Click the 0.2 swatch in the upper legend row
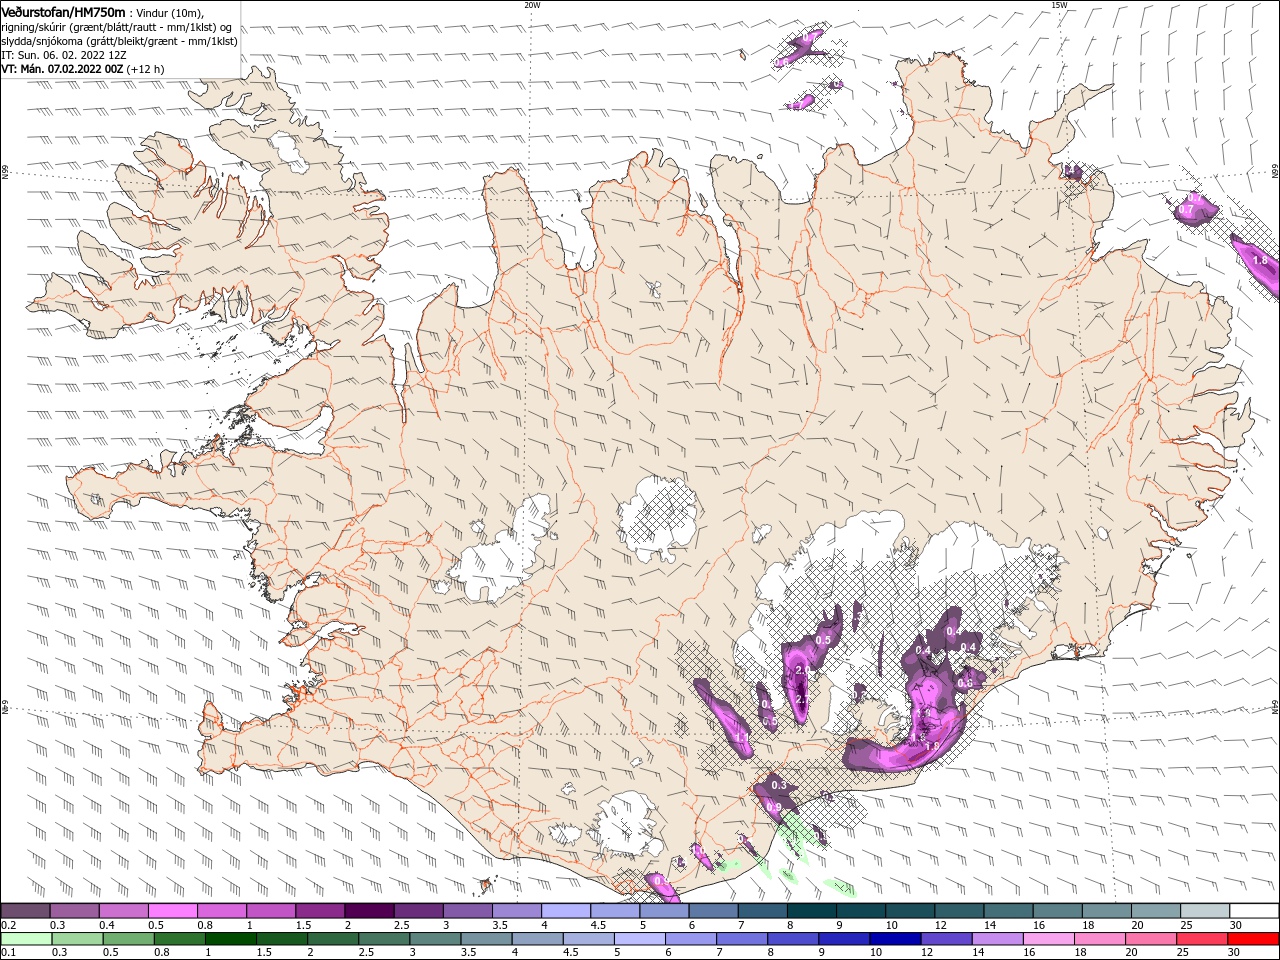 (x=26, y=911)
